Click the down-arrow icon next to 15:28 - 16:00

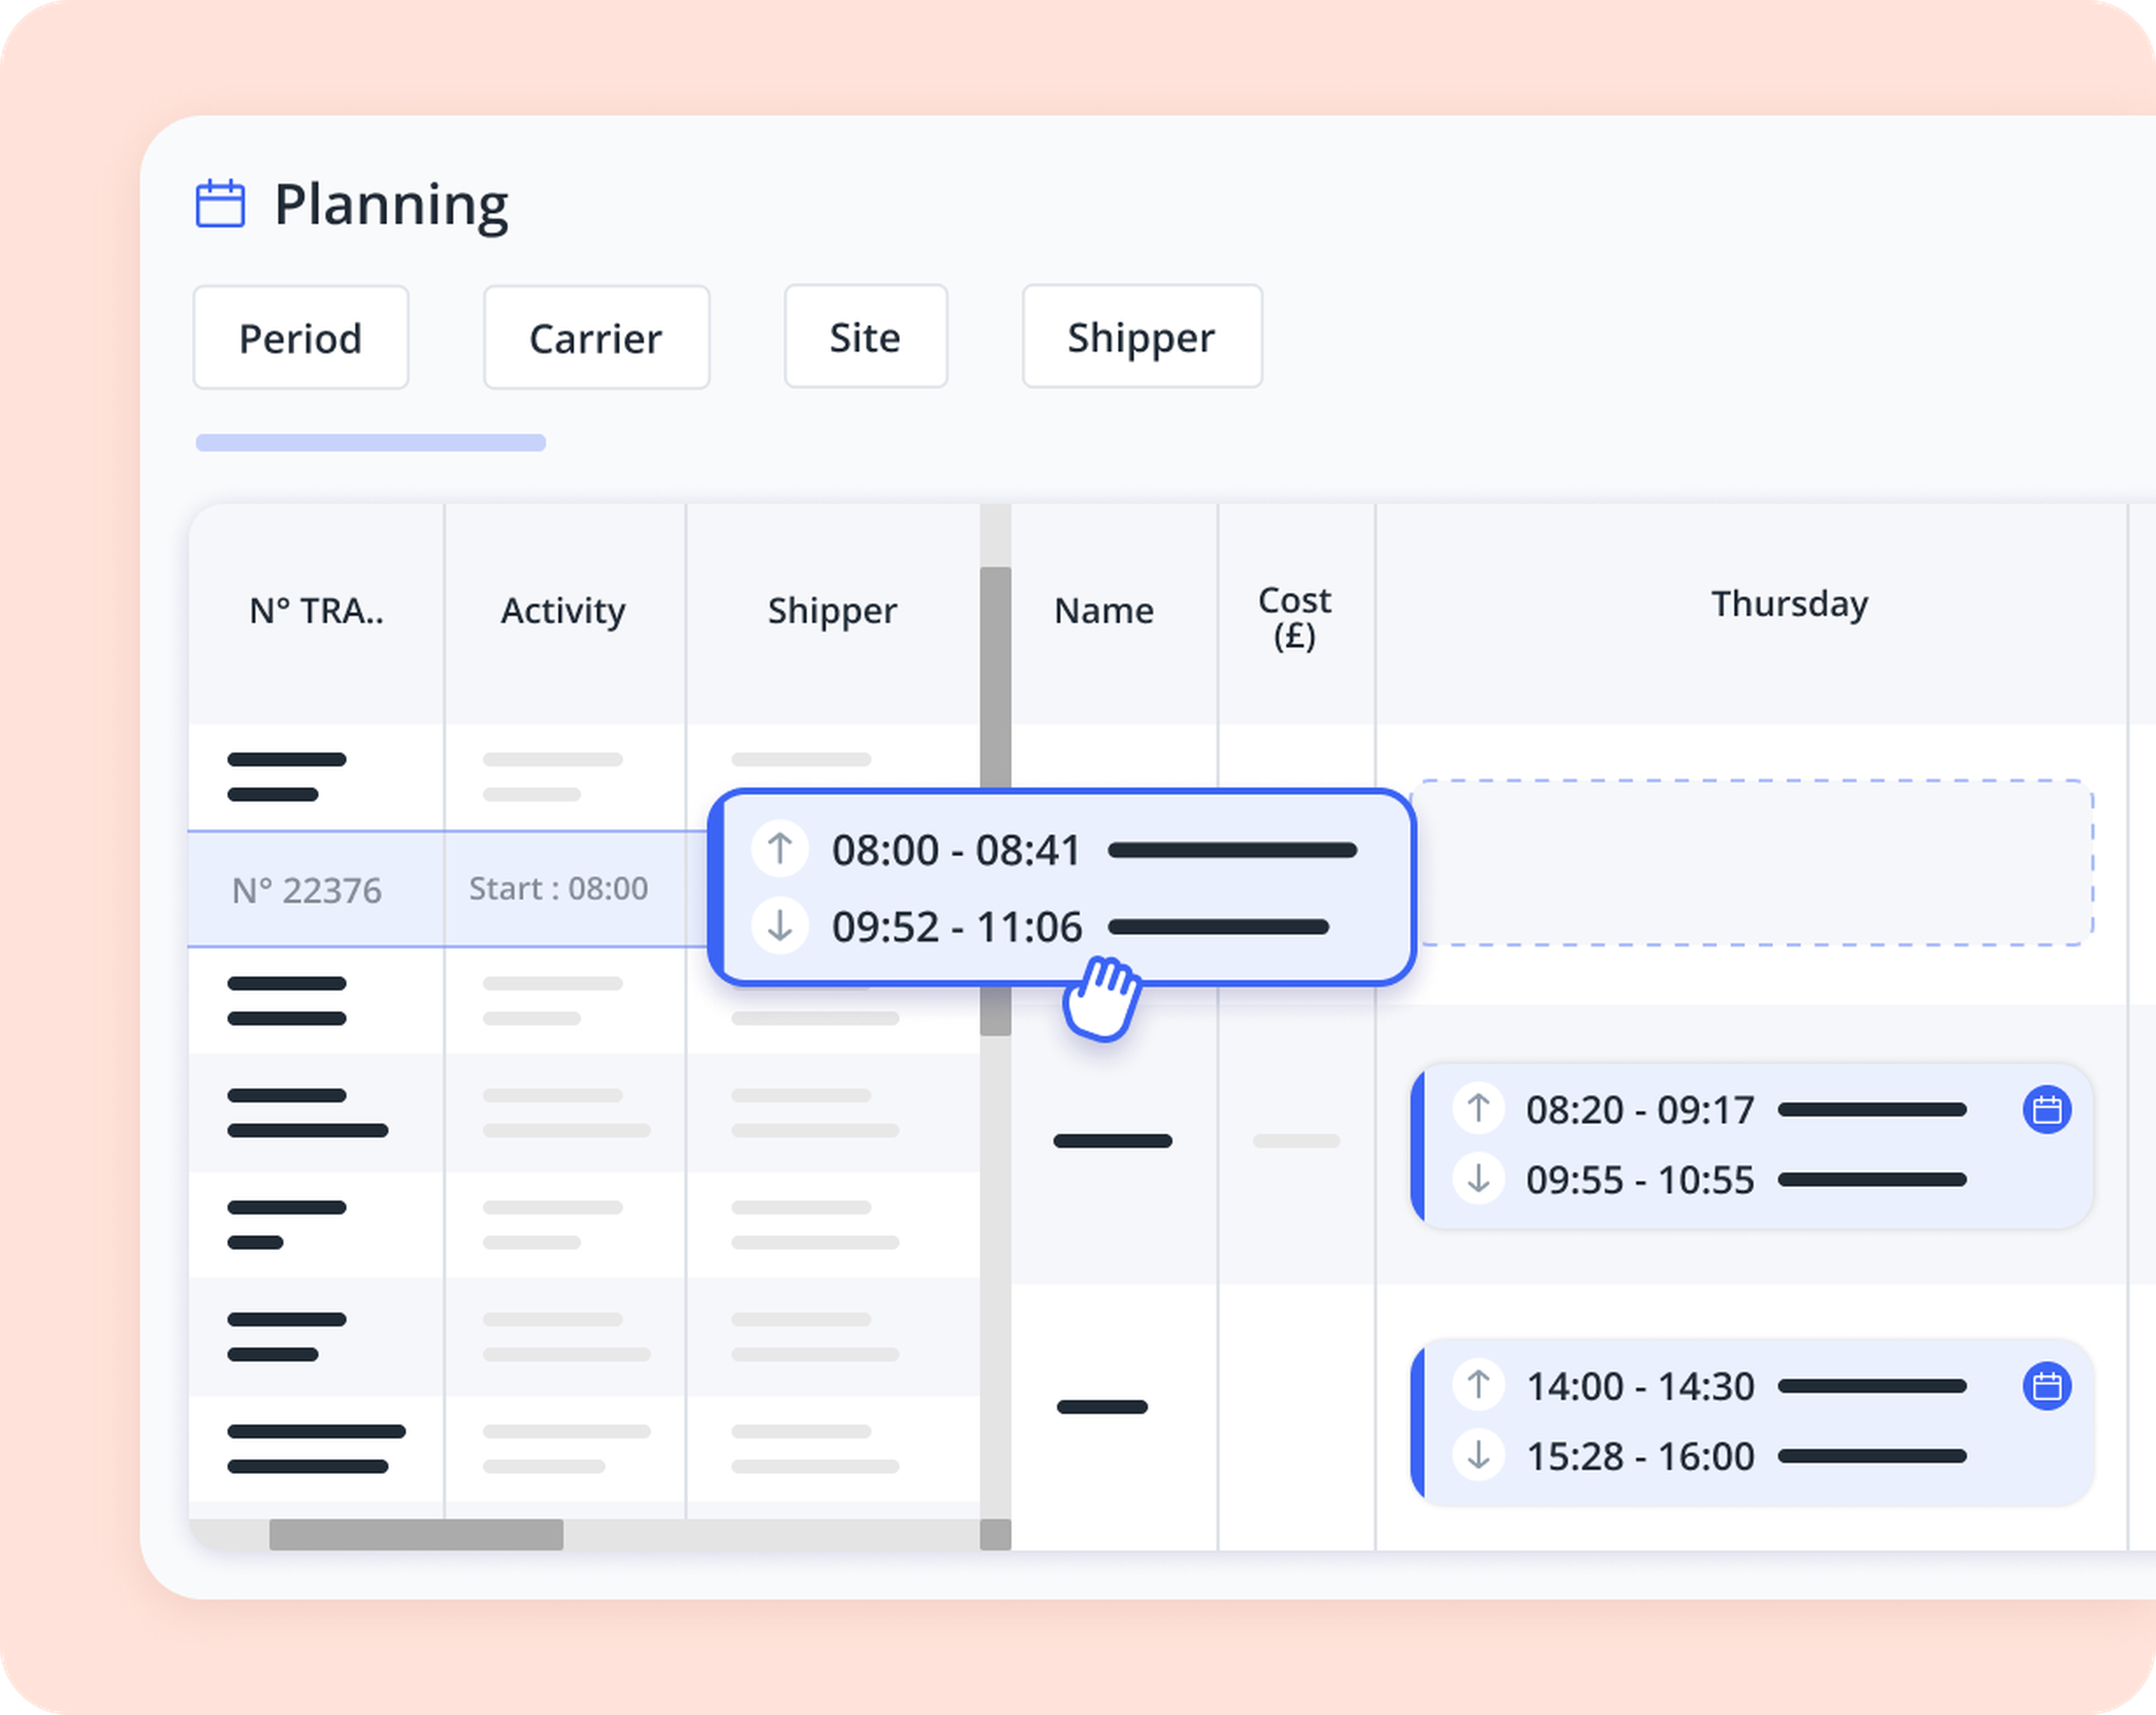[1478, 1456]
